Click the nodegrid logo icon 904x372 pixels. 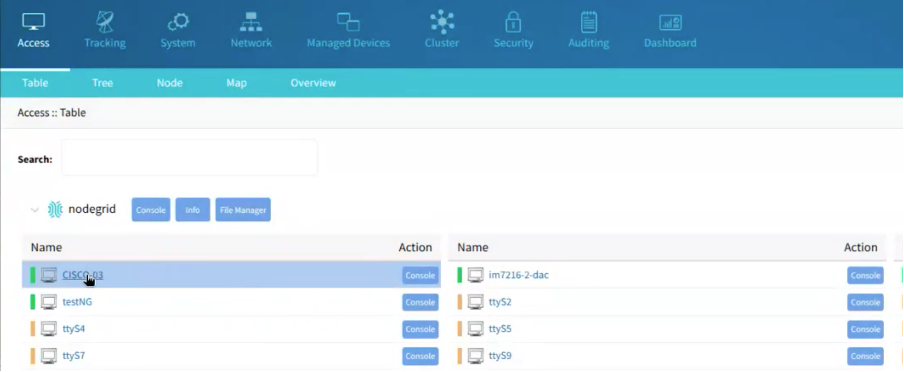coord(55,209)
